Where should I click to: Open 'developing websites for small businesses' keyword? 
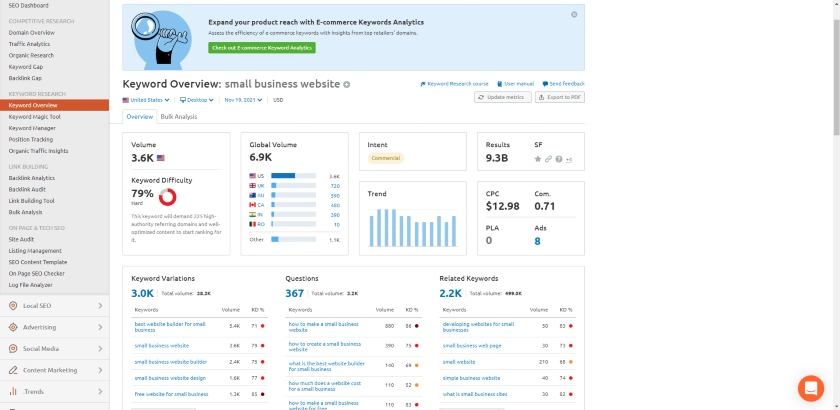478,327
